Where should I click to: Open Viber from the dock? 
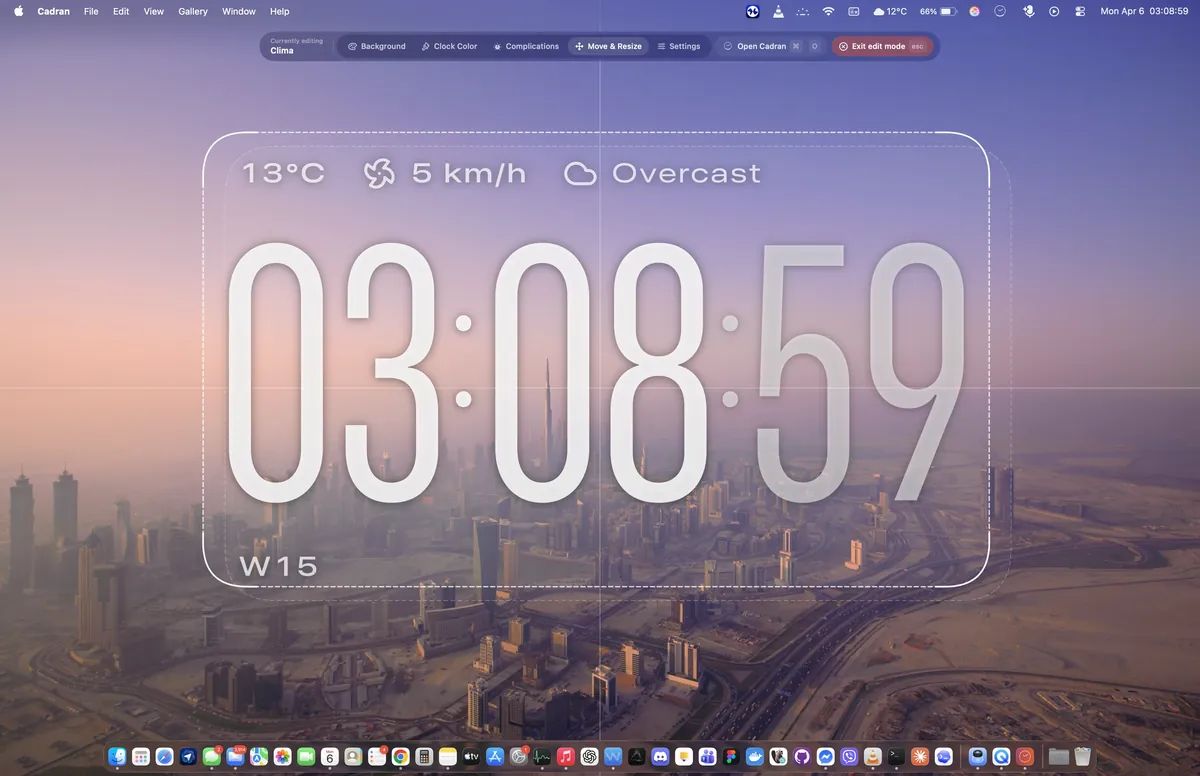click(x=849, y=757)
